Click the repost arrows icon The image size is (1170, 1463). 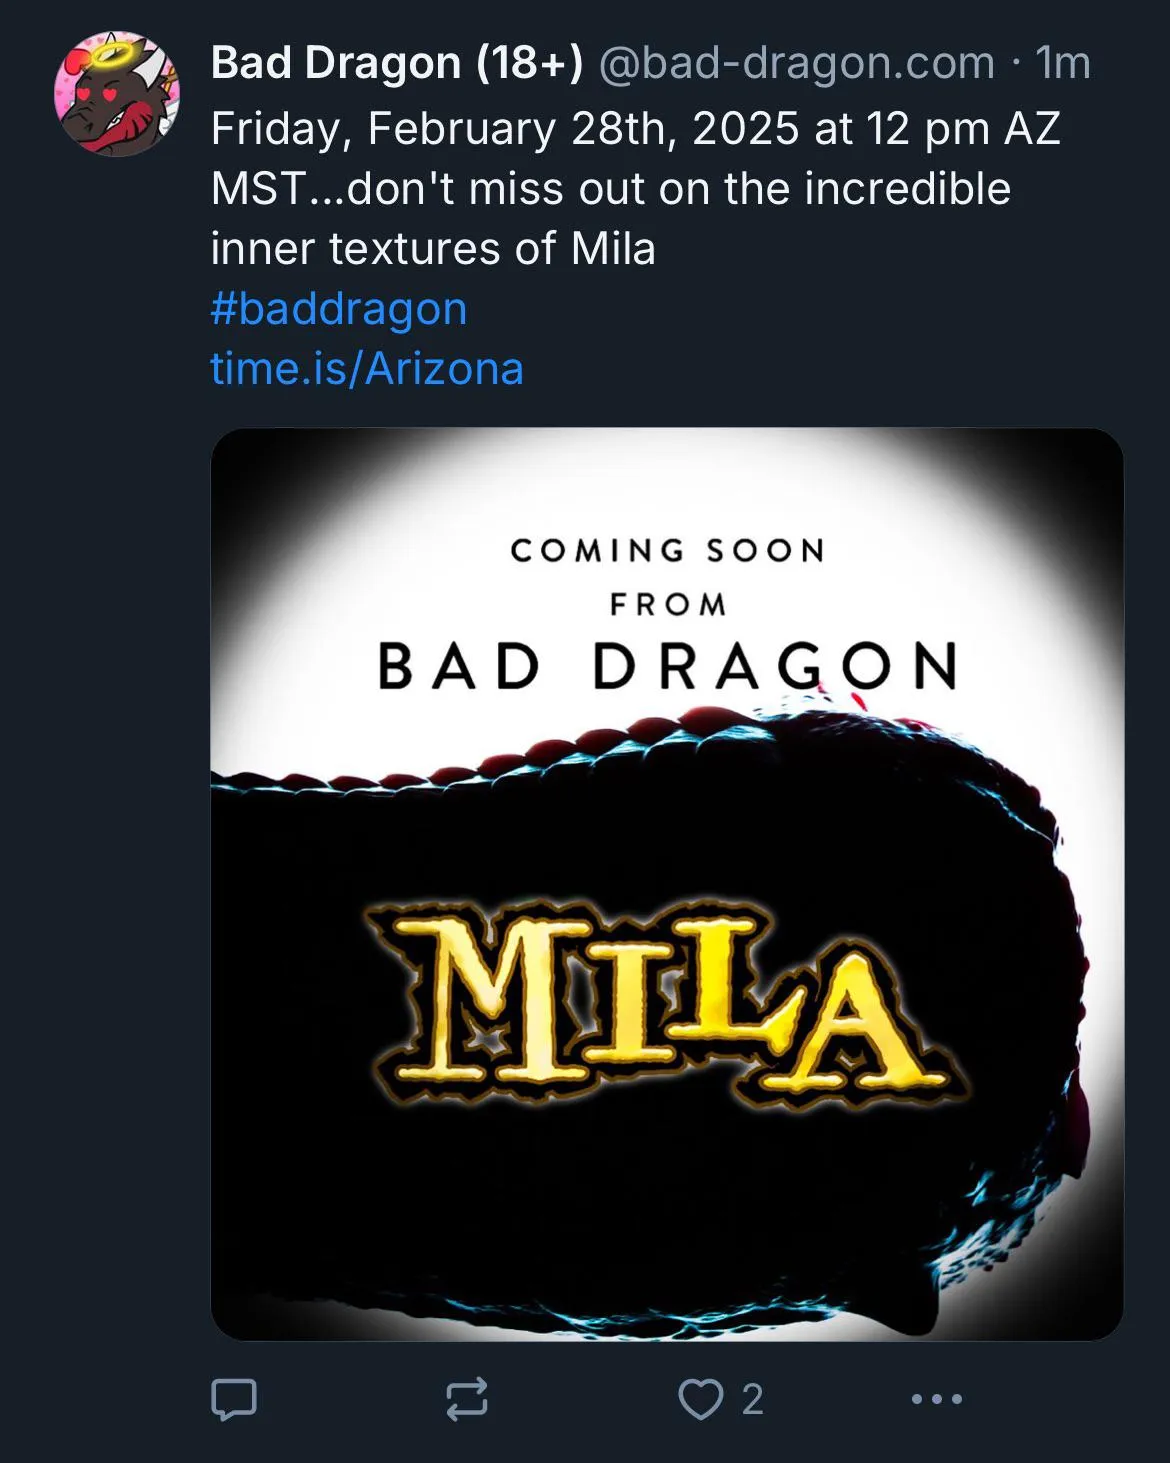[x=467, y=1399]
